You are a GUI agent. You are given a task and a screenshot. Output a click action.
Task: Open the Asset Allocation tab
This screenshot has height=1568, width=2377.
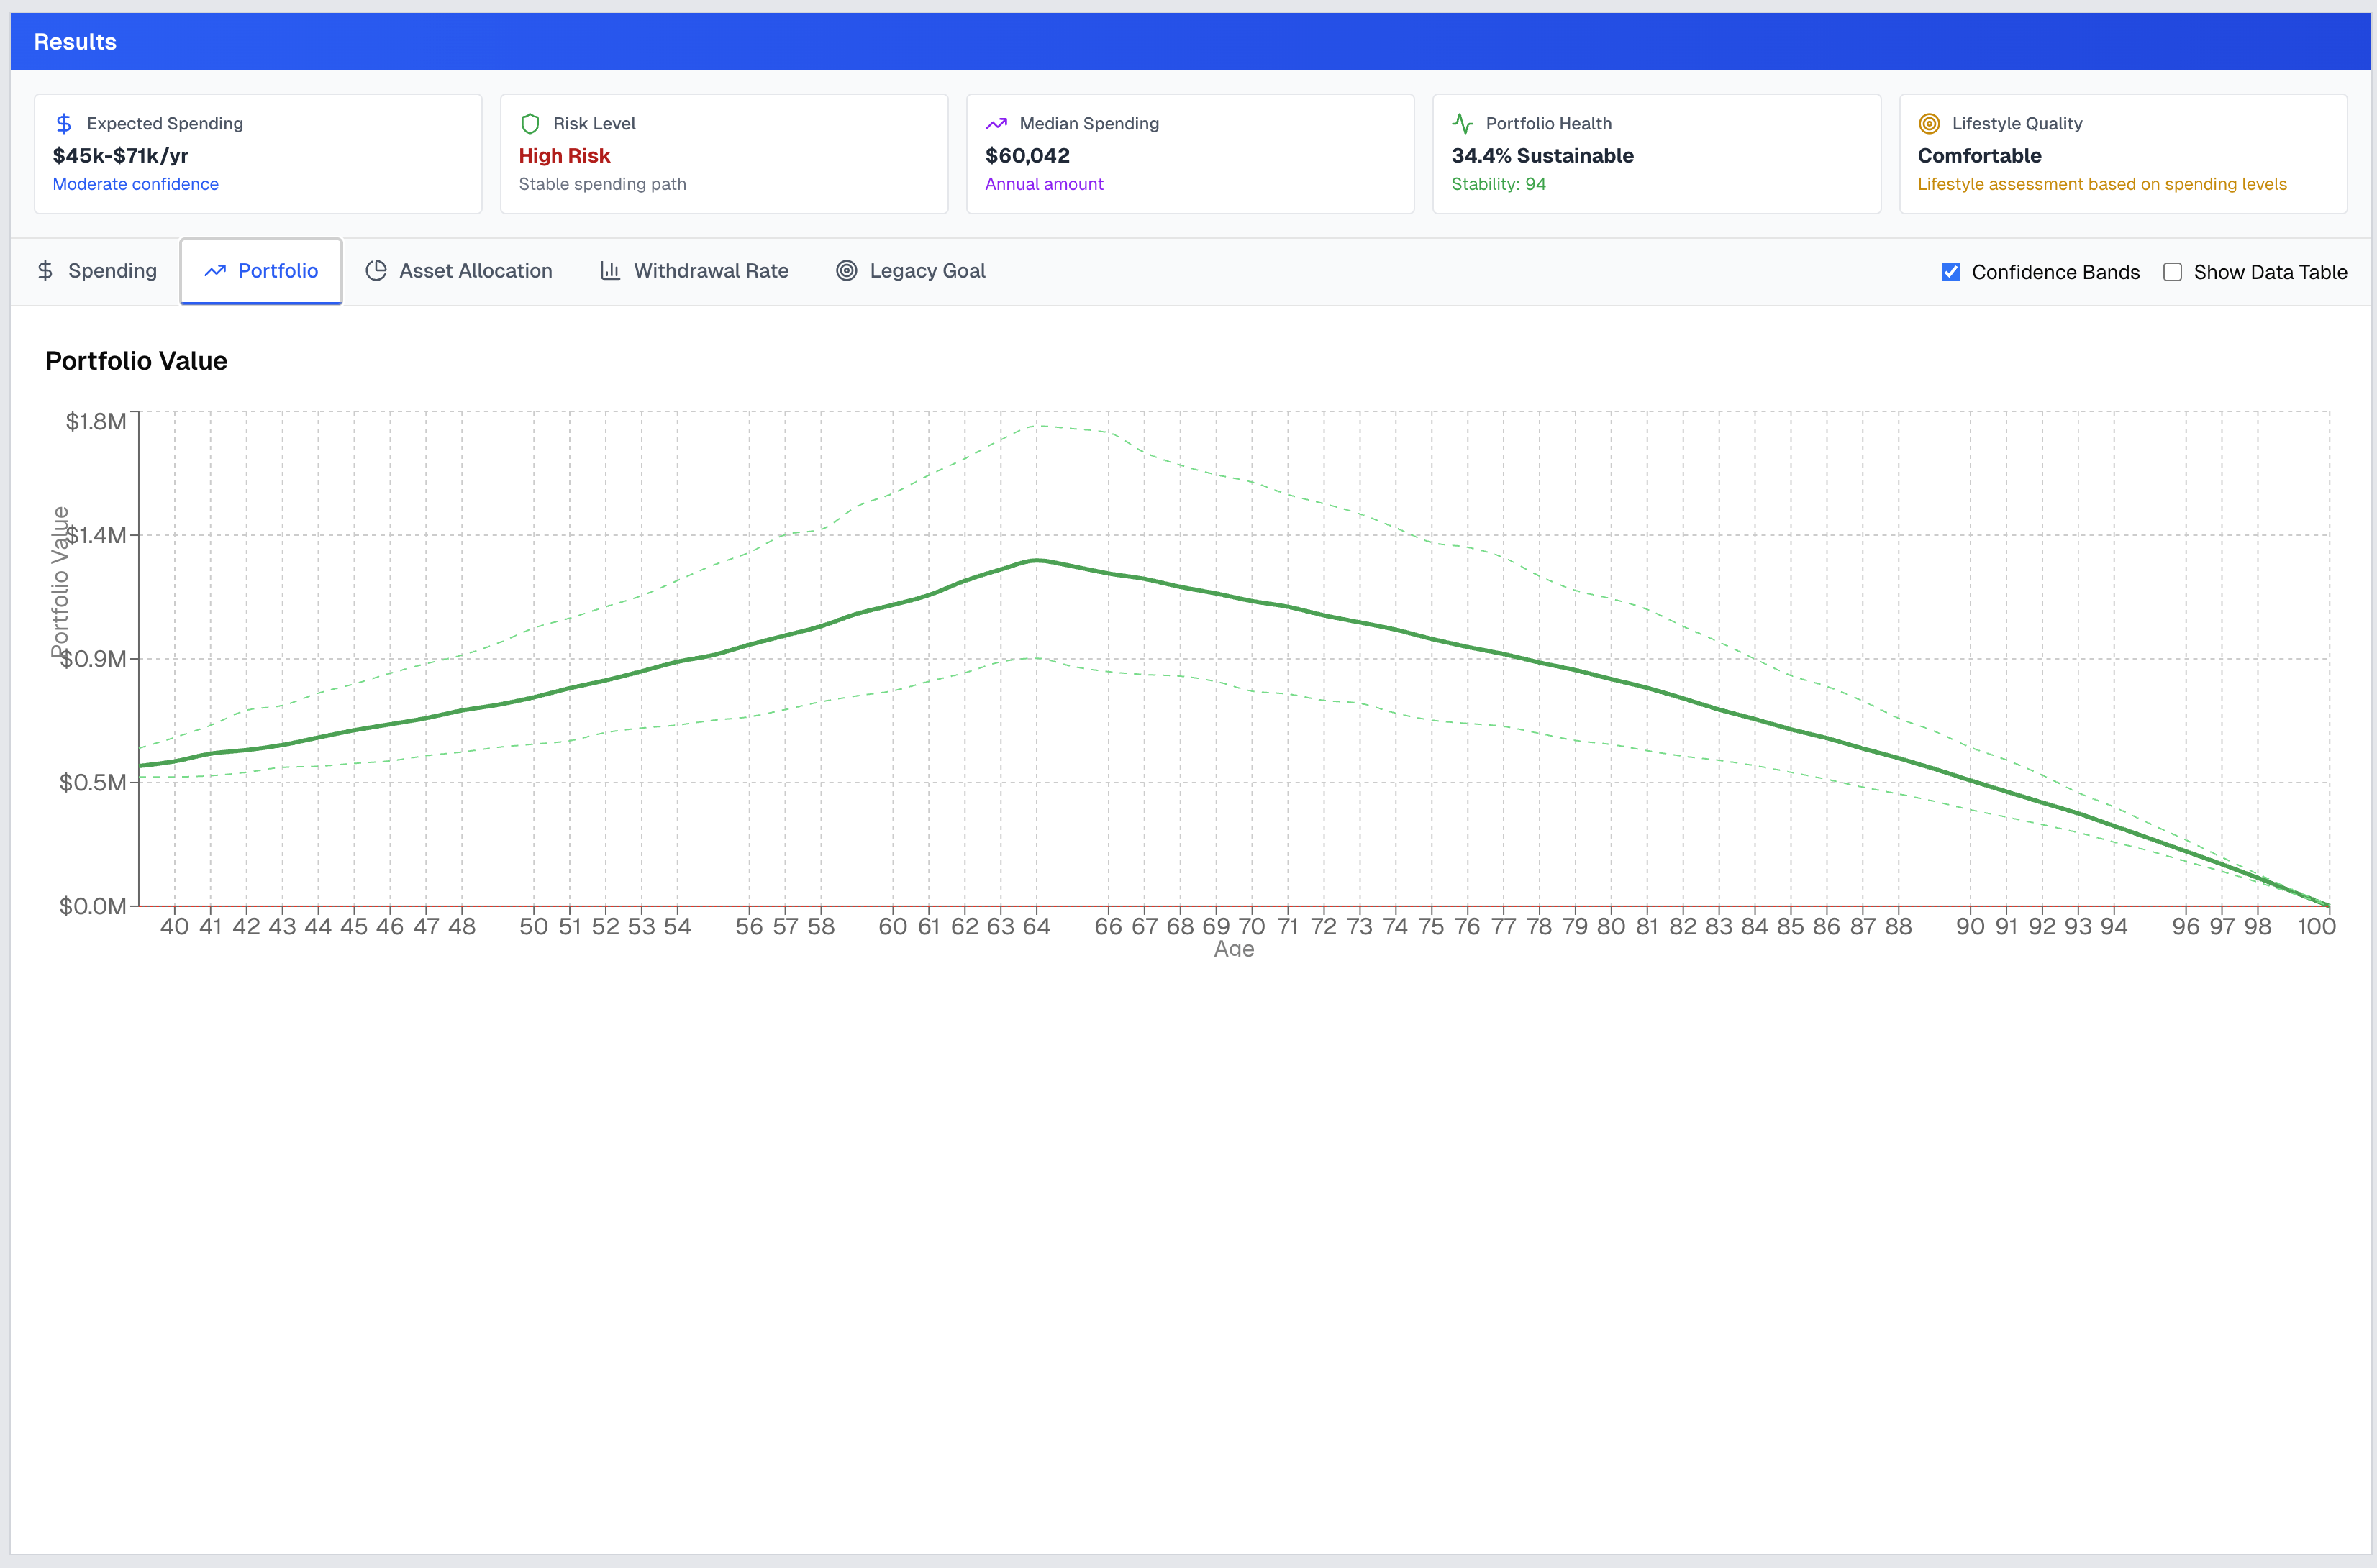(459, 271)
